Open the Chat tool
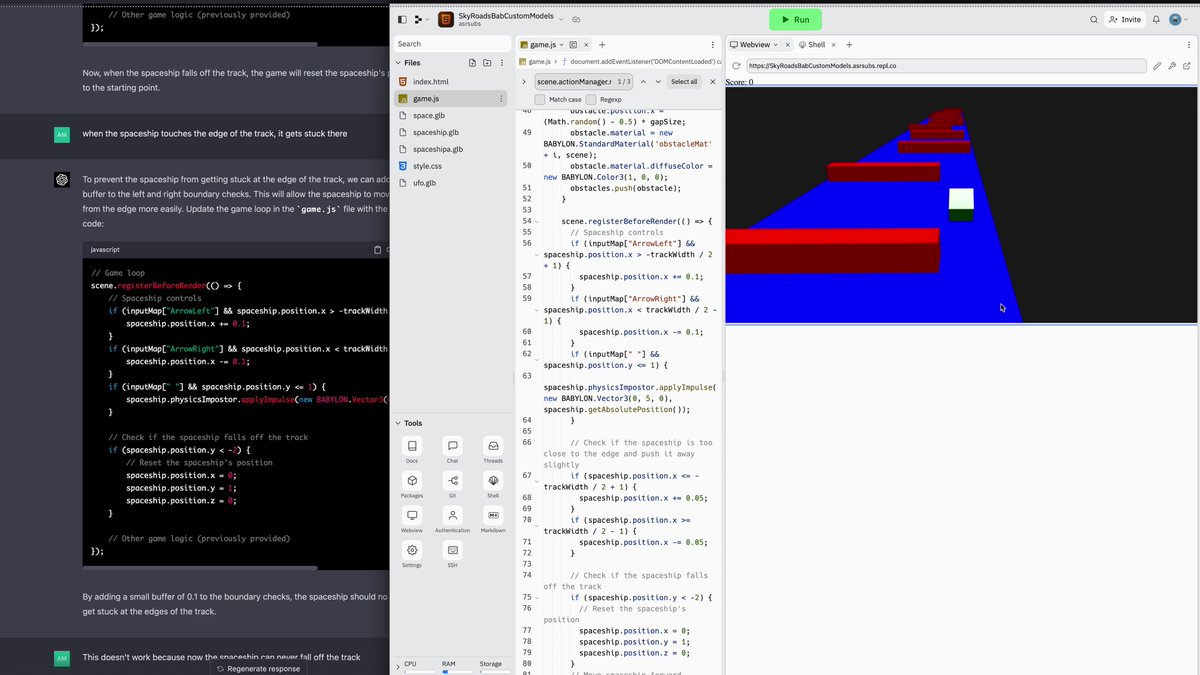Viewport: 1200px width, 675px height. pyautogui.click(x=452, y=446)
